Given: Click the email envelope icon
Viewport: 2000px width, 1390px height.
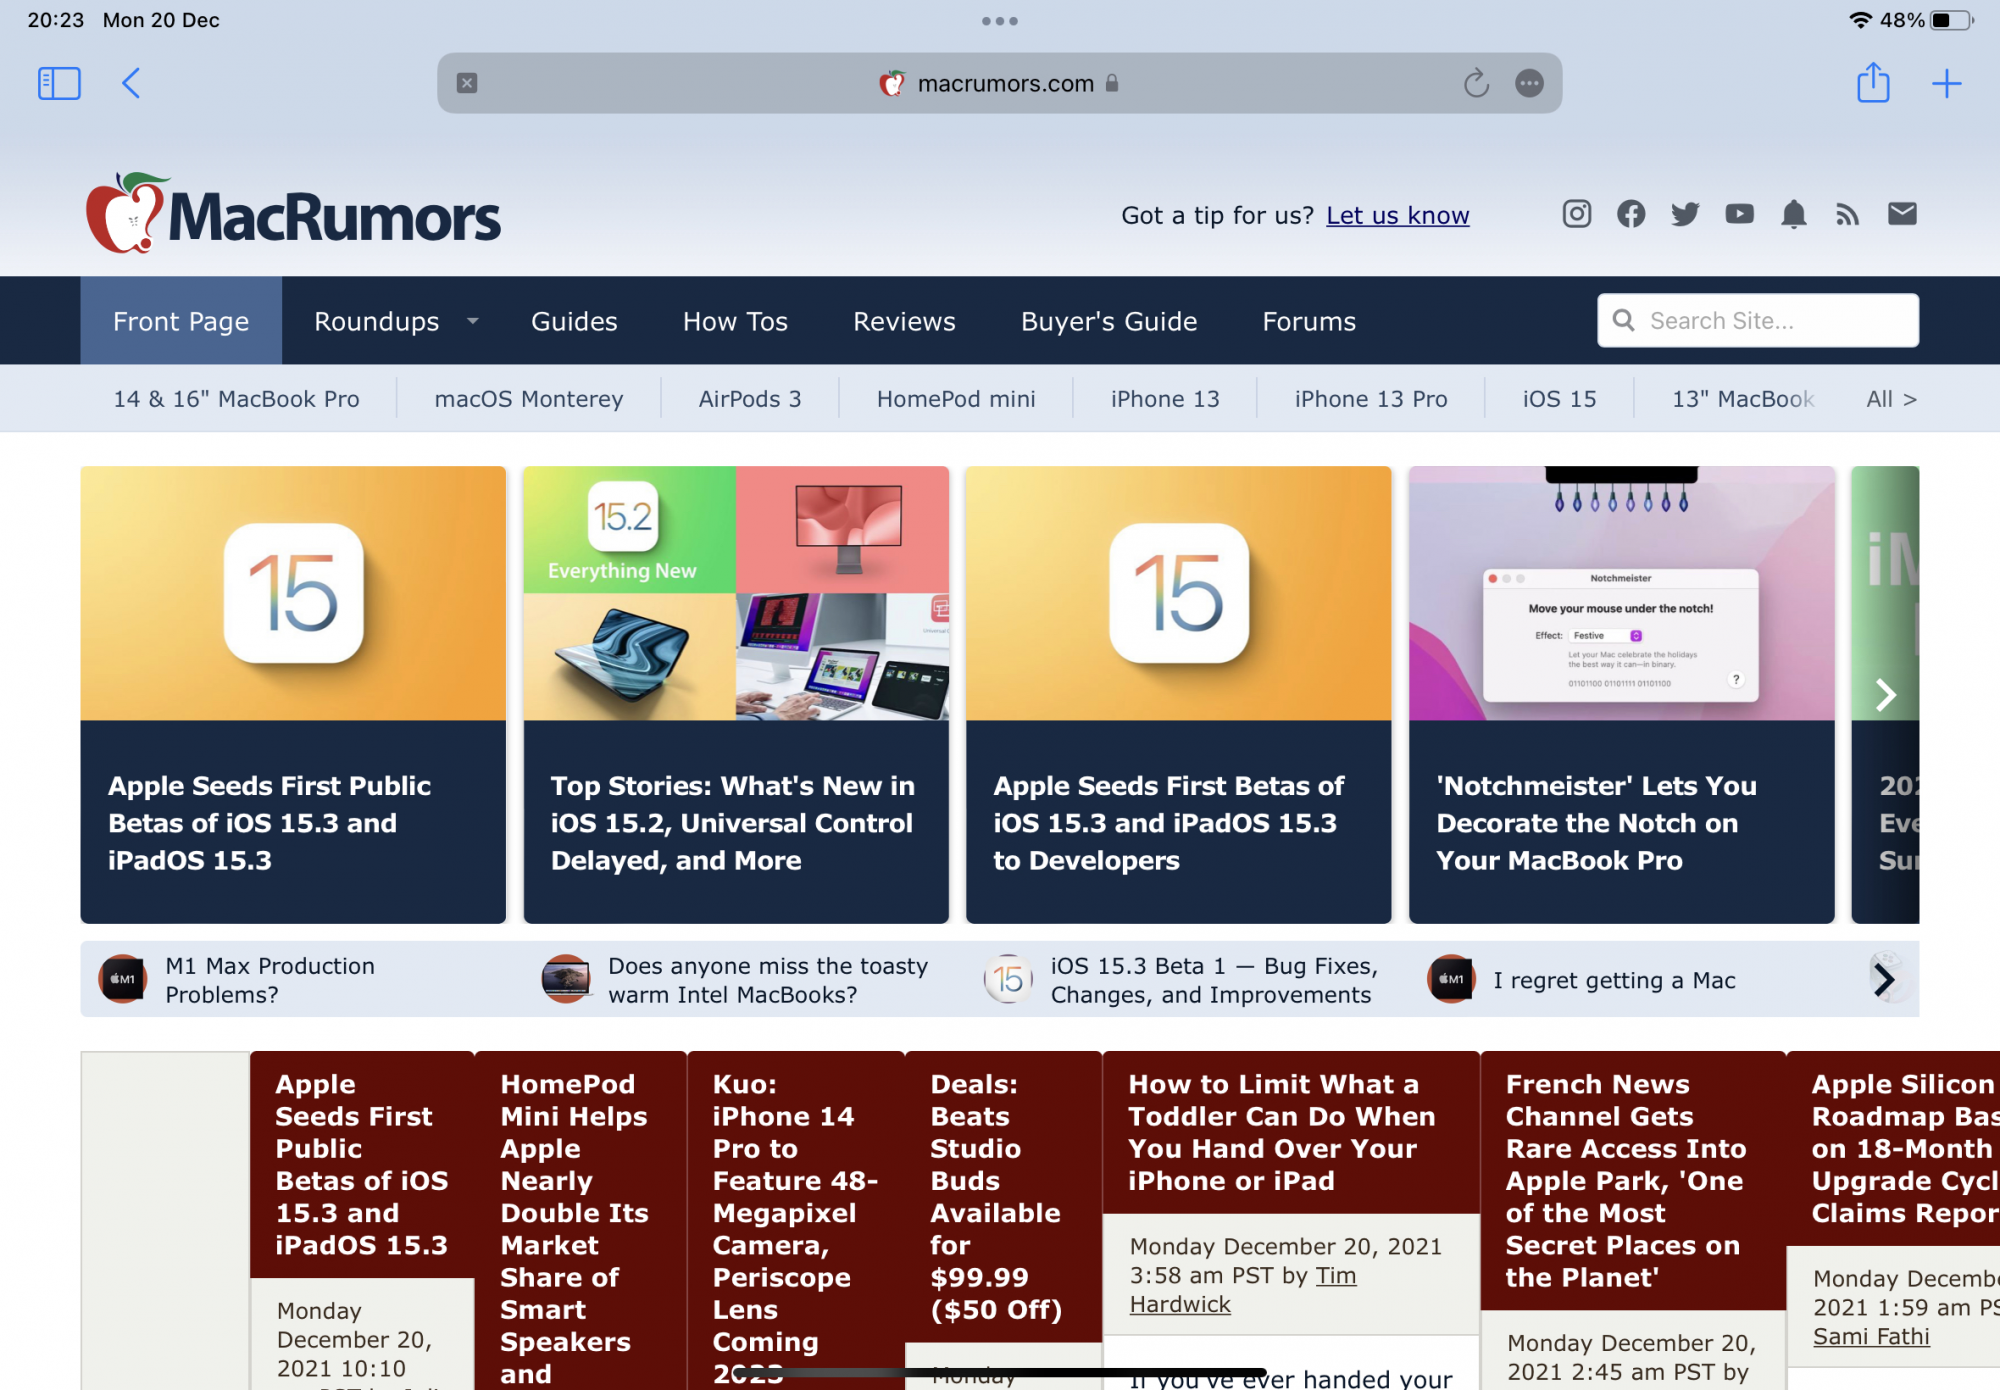Looking at the screenshot, I should [x=1902, y=214].
